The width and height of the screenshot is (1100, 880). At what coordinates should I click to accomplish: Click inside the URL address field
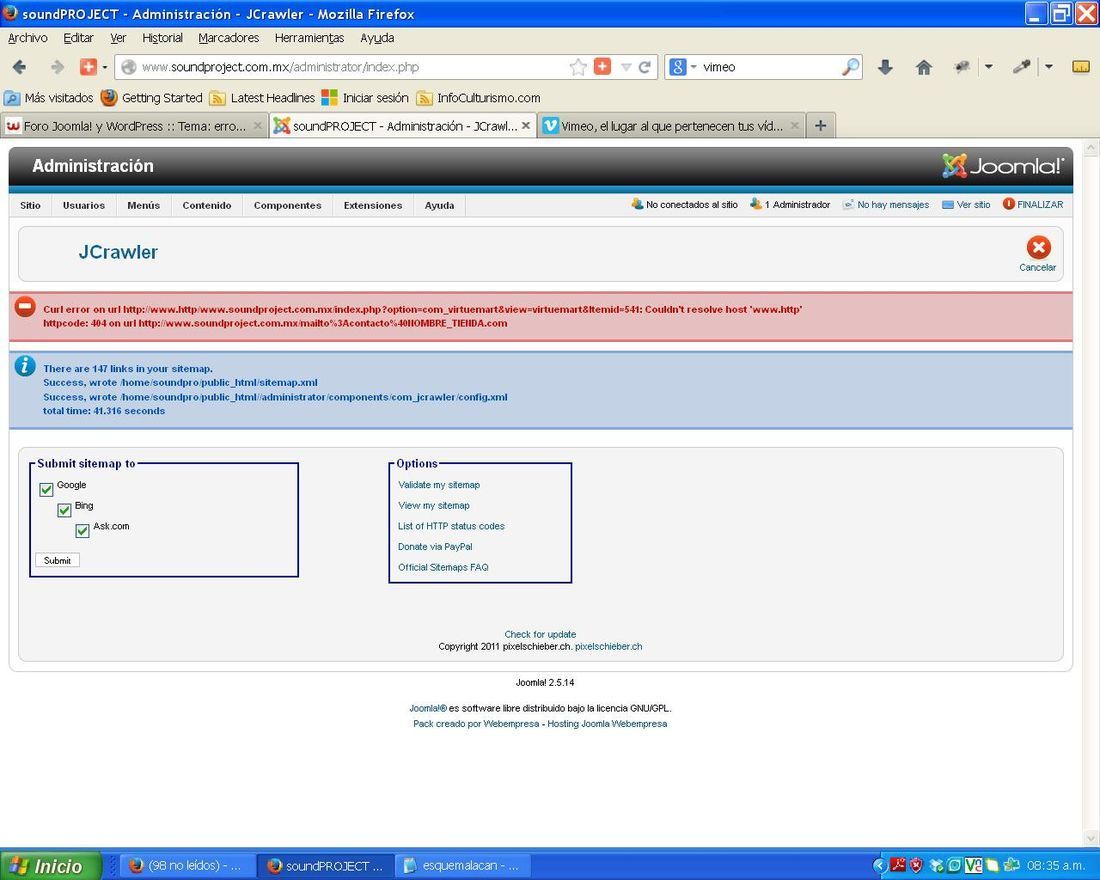click(351, 67)
